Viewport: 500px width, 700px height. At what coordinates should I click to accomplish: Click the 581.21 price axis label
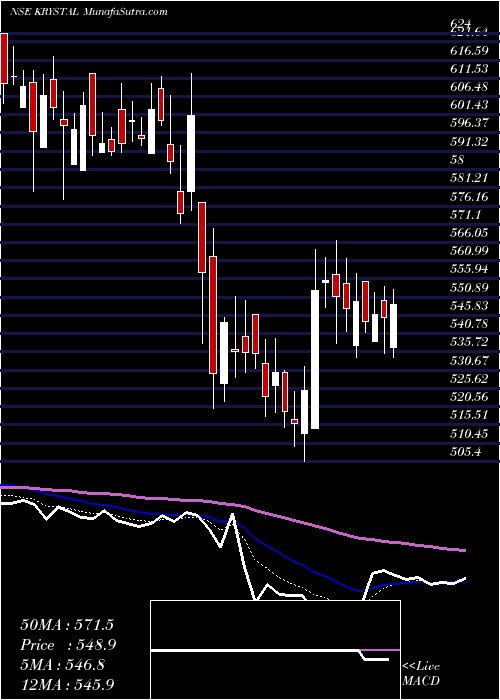tap(469, 178)
